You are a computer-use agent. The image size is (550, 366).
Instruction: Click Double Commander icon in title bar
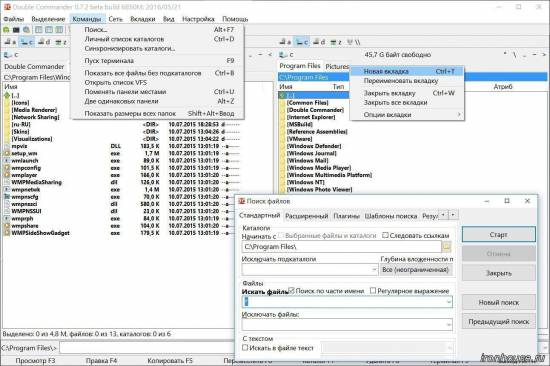click(x=7, y=7)
